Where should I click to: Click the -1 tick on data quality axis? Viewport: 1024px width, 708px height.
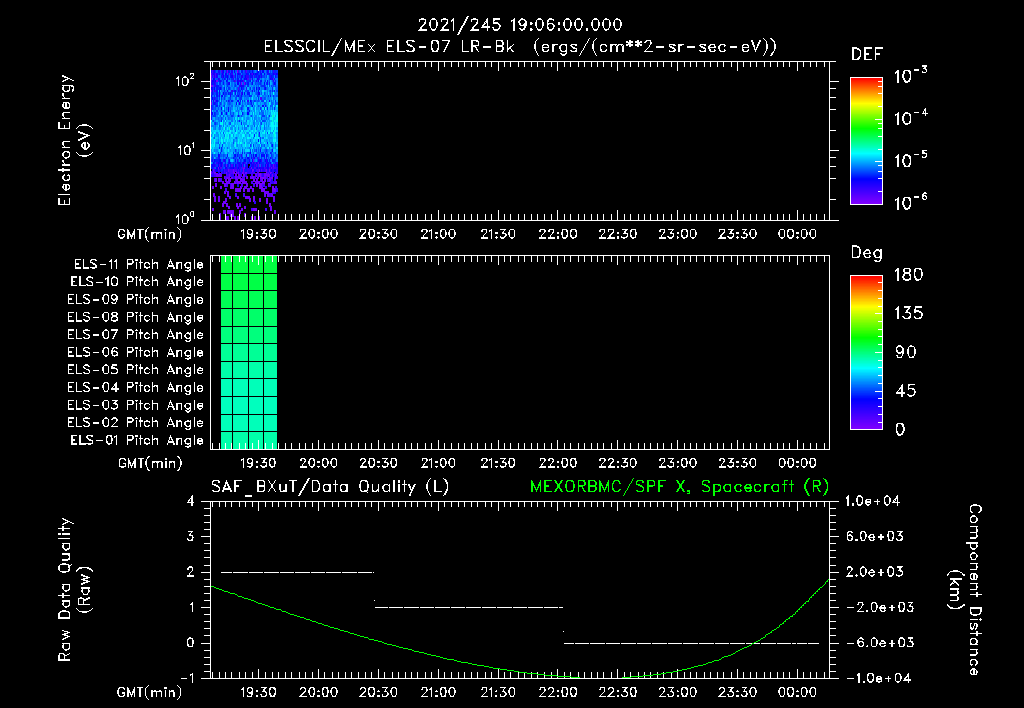(187, 678)
